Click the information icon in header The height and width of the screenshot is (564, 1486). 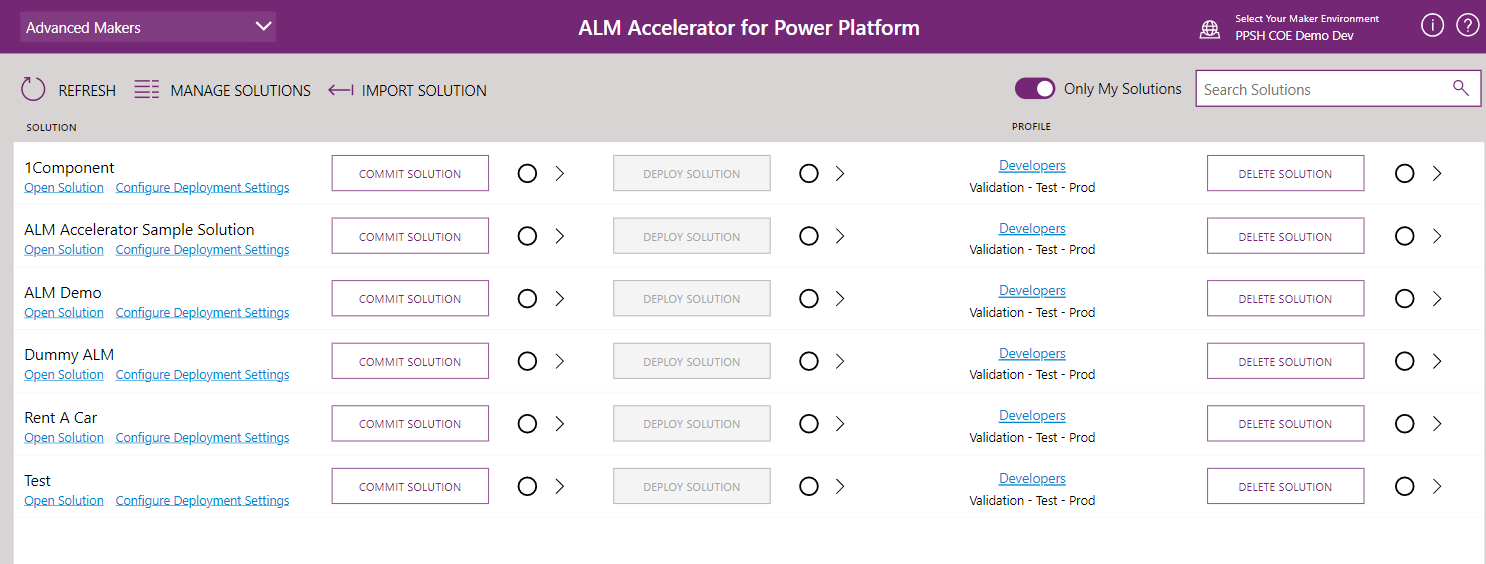click(1432, 26)
